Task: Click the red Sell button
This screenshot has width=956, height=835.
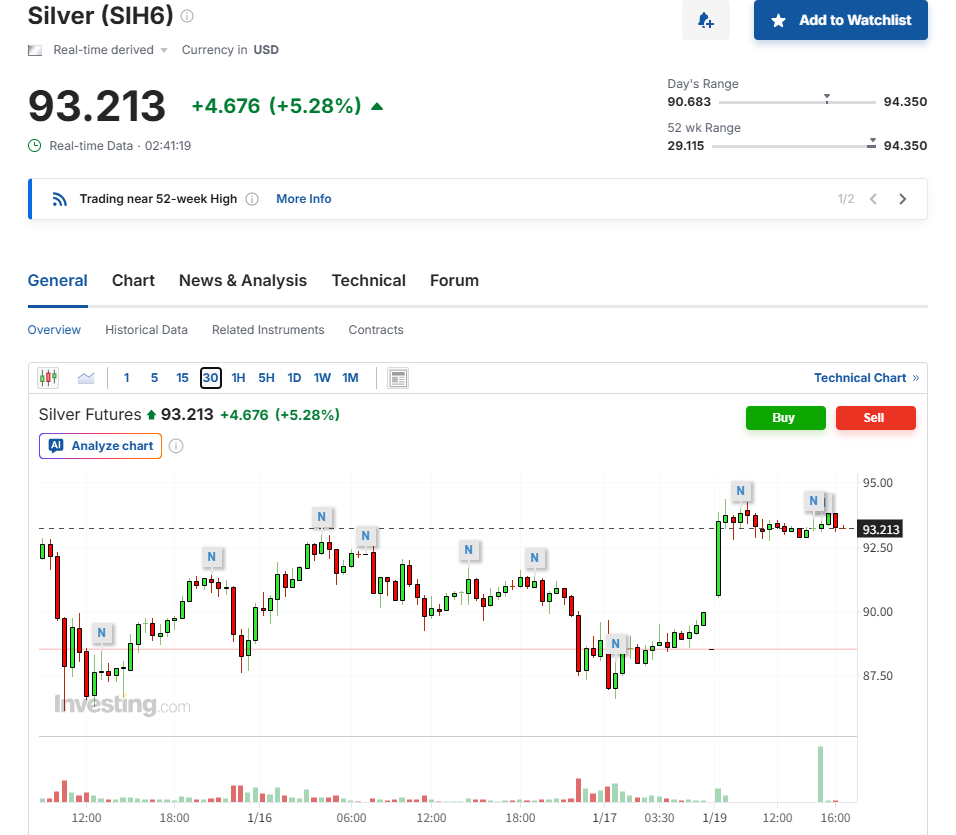Action: coord(875,418)
